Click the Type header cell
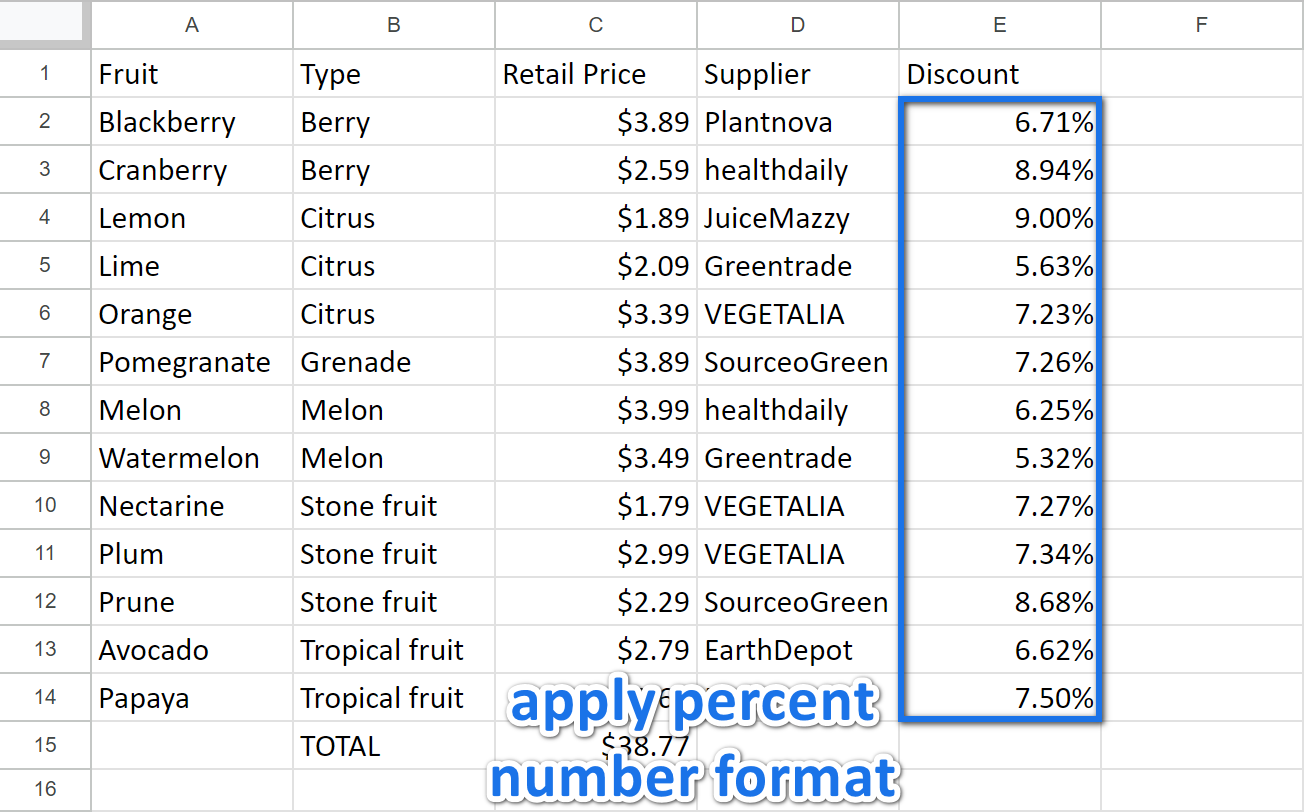 pyautogui.click(x=394, y=74)
